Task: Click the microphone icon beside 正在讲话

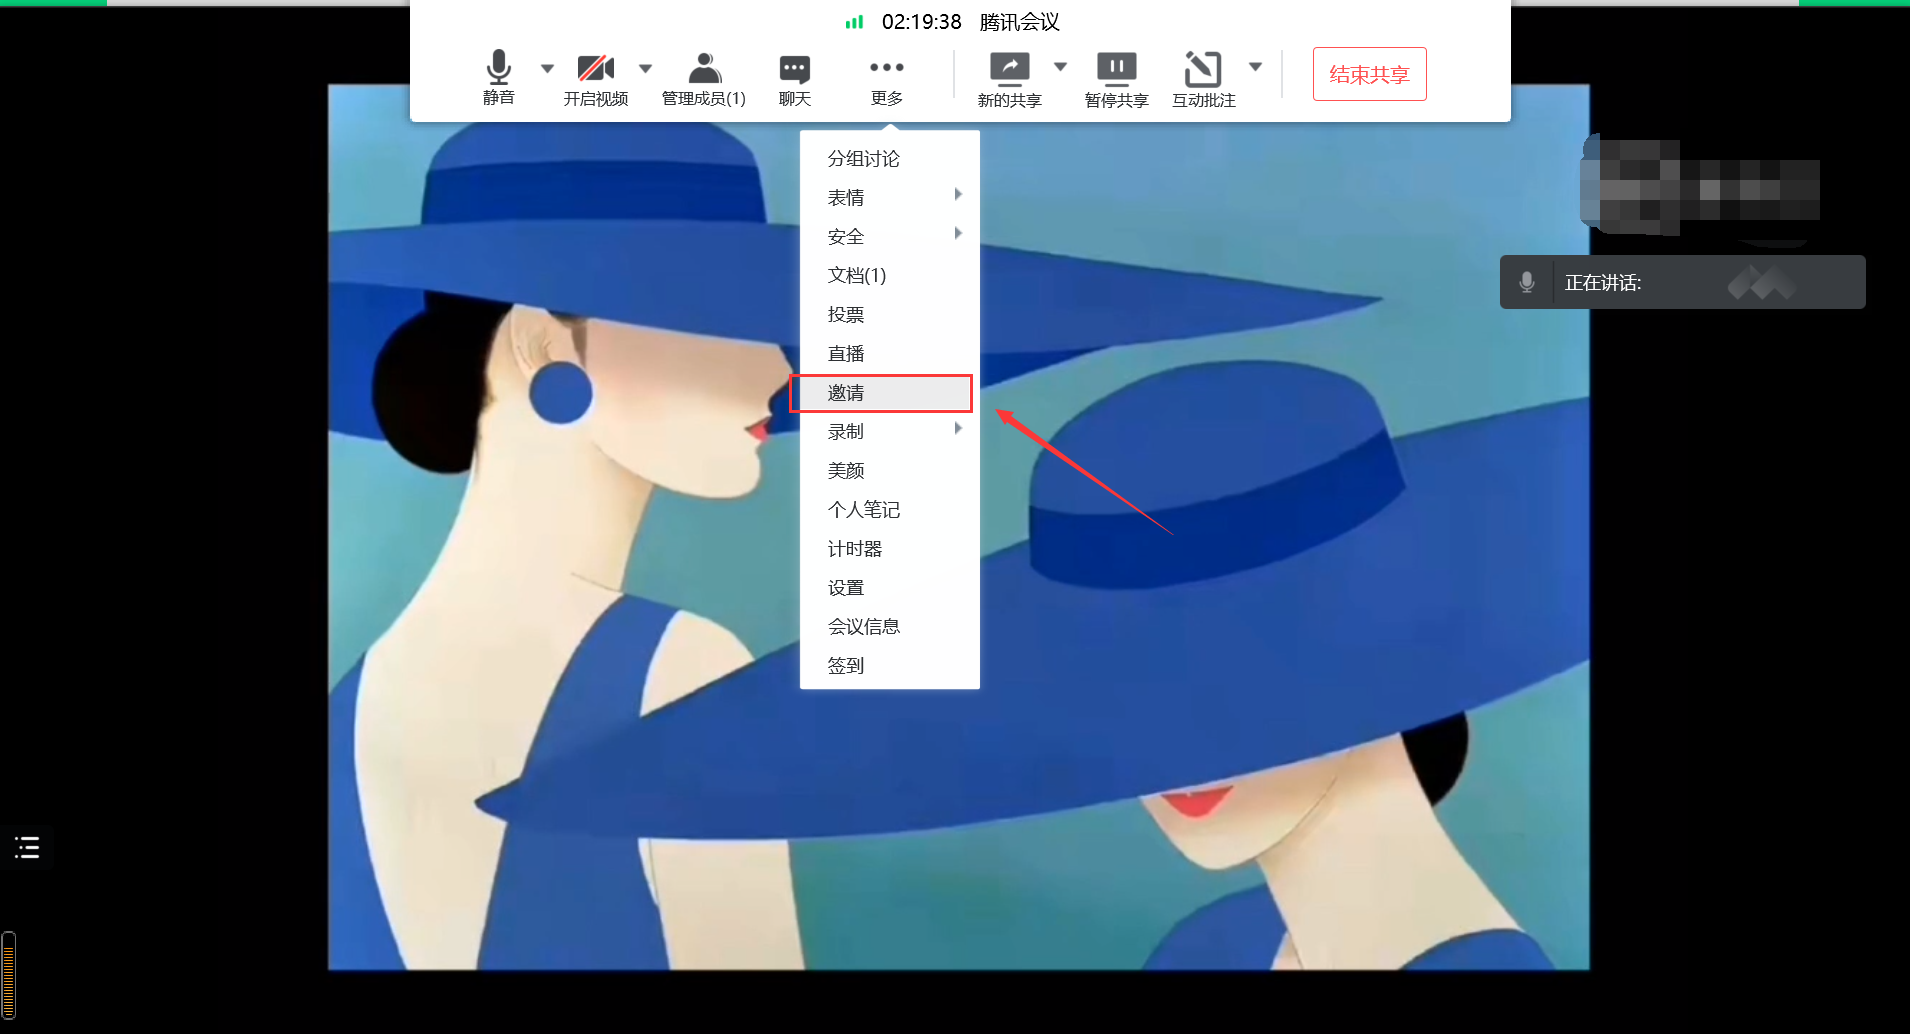Action: pyautogui.click(x=1527, y=282)
